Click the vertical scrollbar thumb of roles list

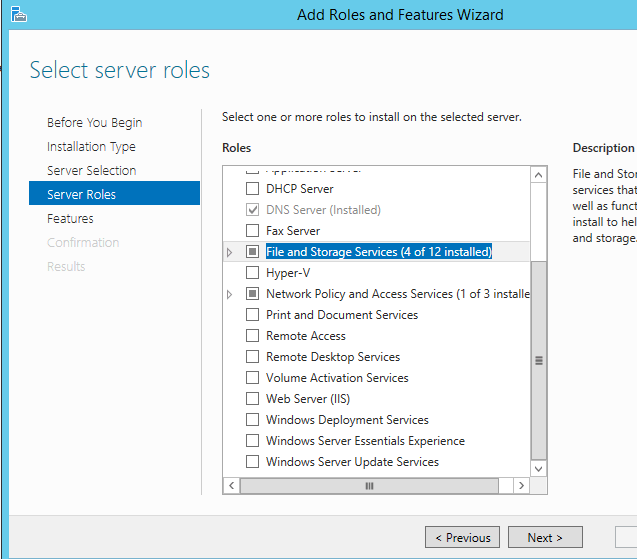(x=539, y=359)
